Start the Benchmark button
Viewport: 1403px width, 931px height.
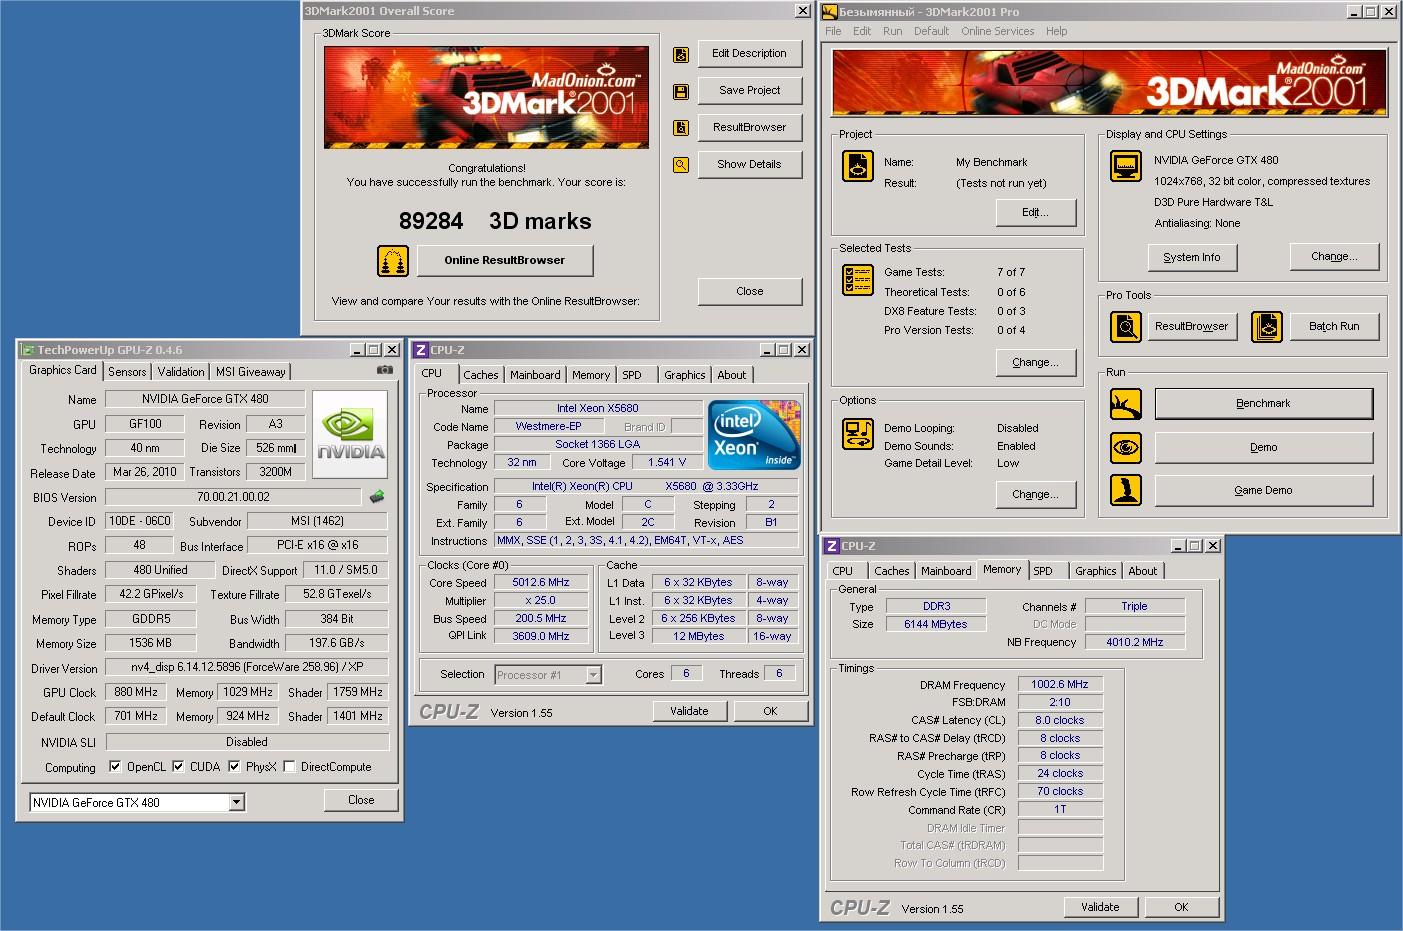(1264, 403)
